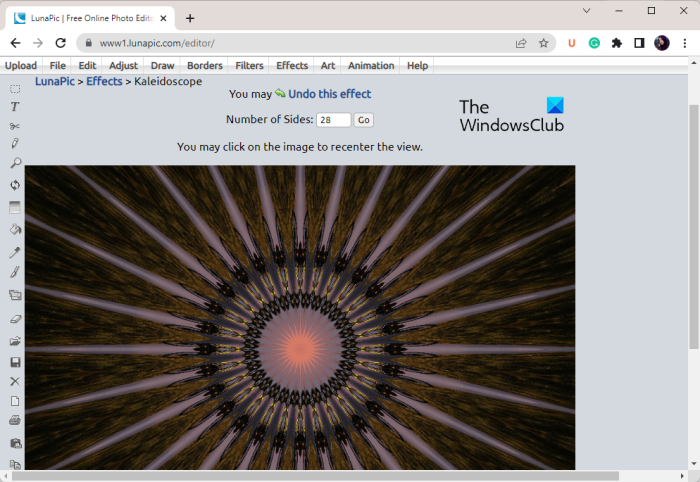700x482 pixels.
Task: Open the File menu
Action: tap(58, 66)
